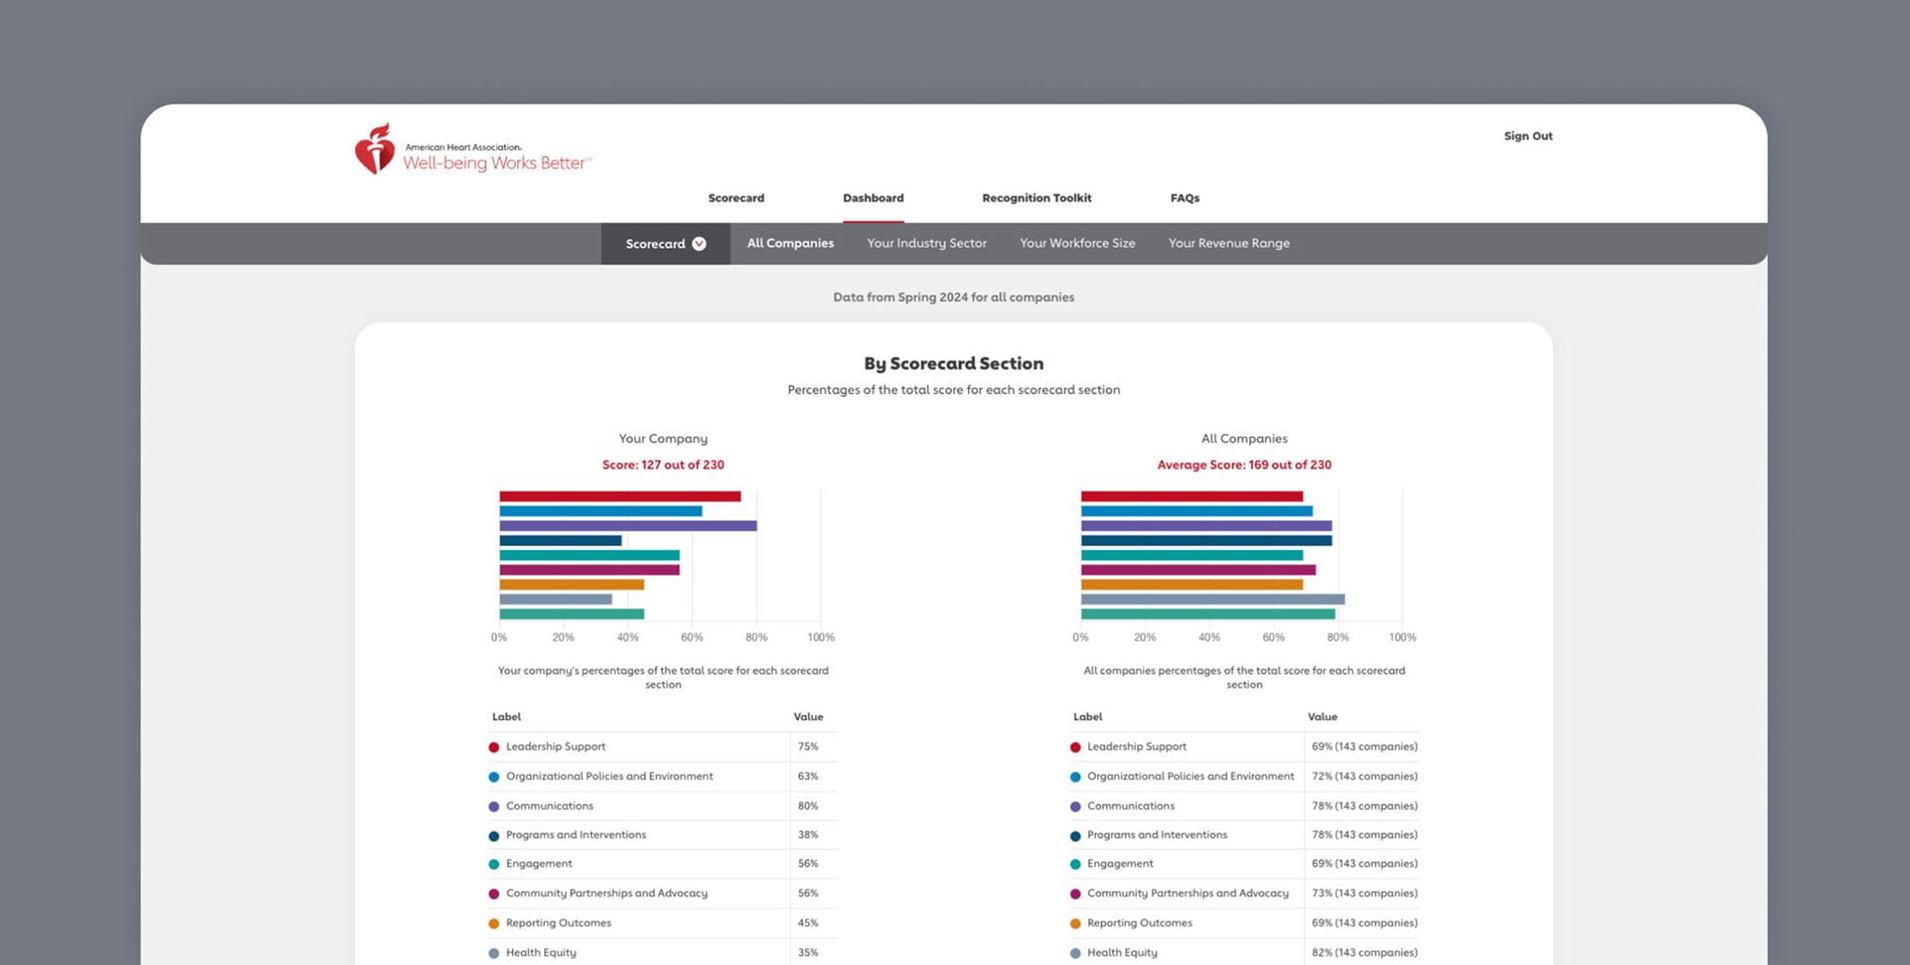
Task: Click teal Engagement dot in All Companies table
Action: [1075, 864]
